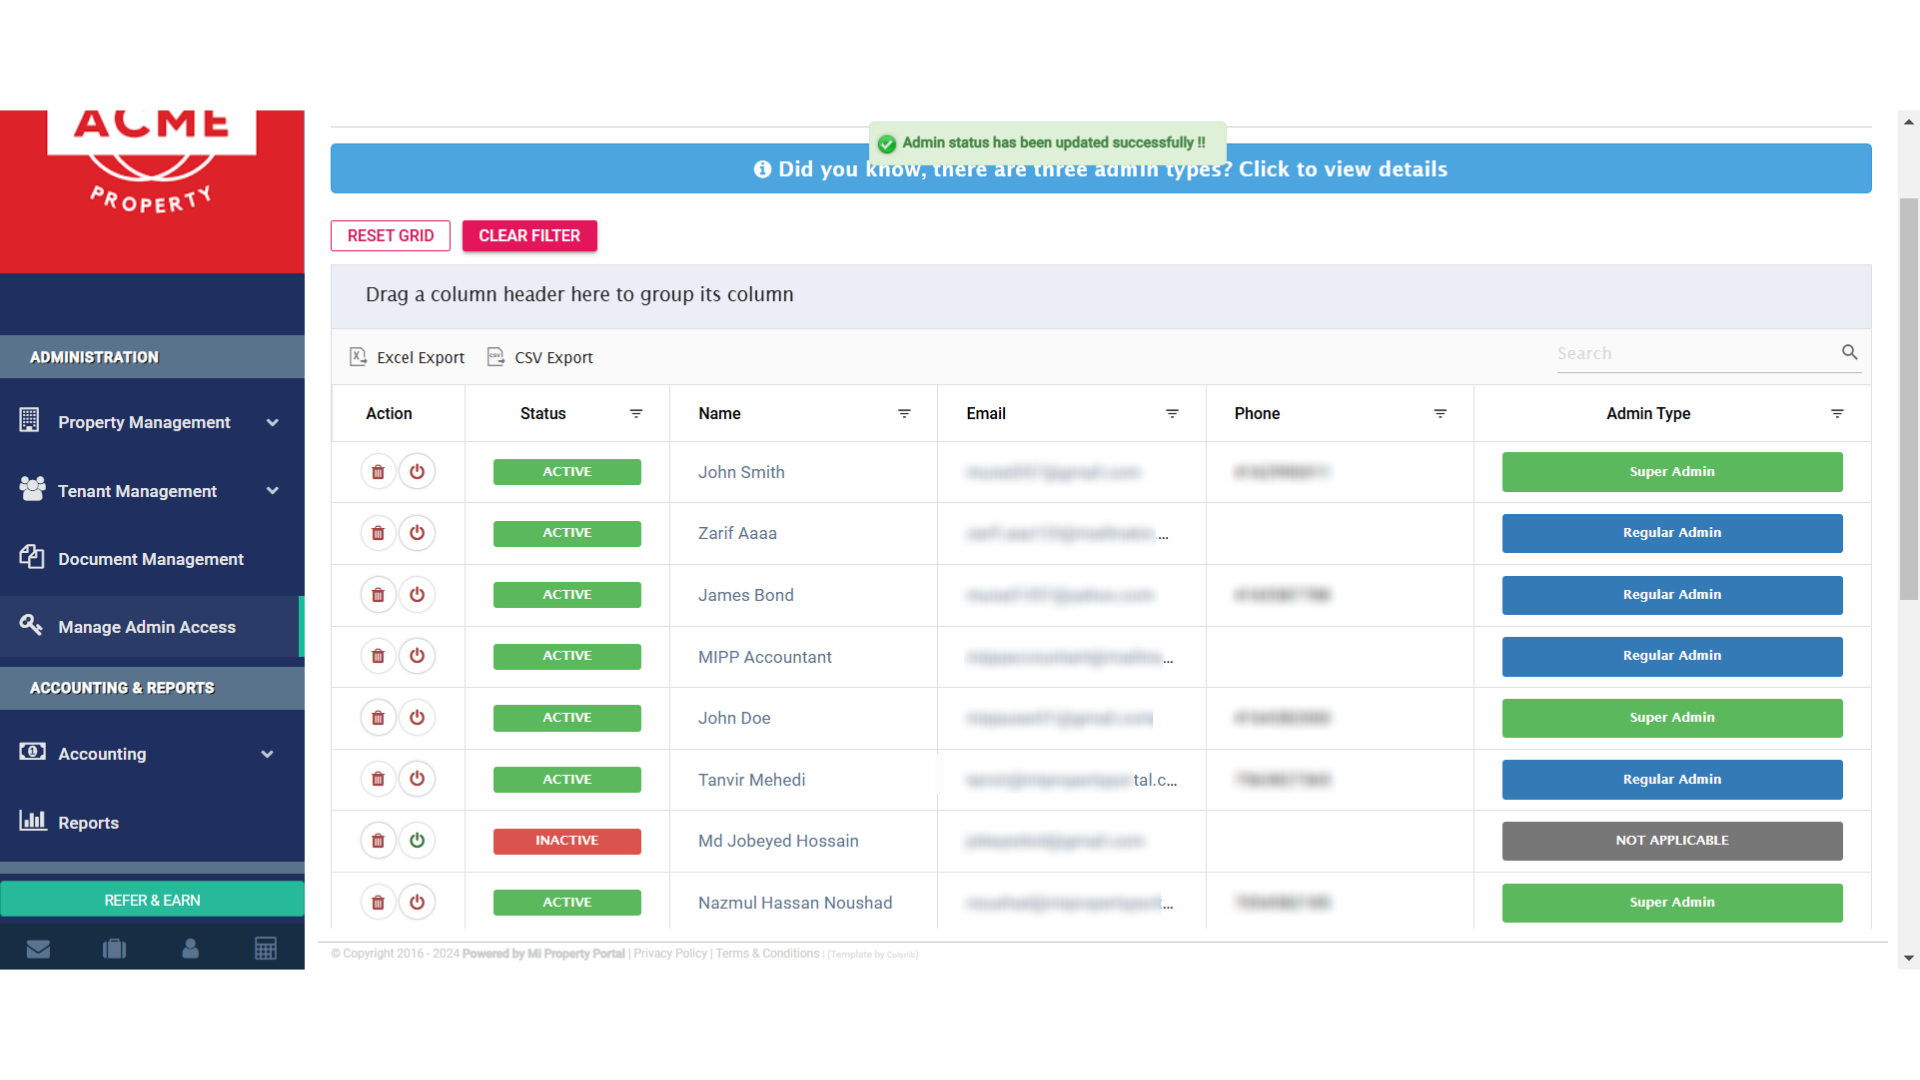The height and width of the screenshot is (1080, 1920).
Task: Click the Manage Admin Access key icon
Action: [x=31, y=625]
